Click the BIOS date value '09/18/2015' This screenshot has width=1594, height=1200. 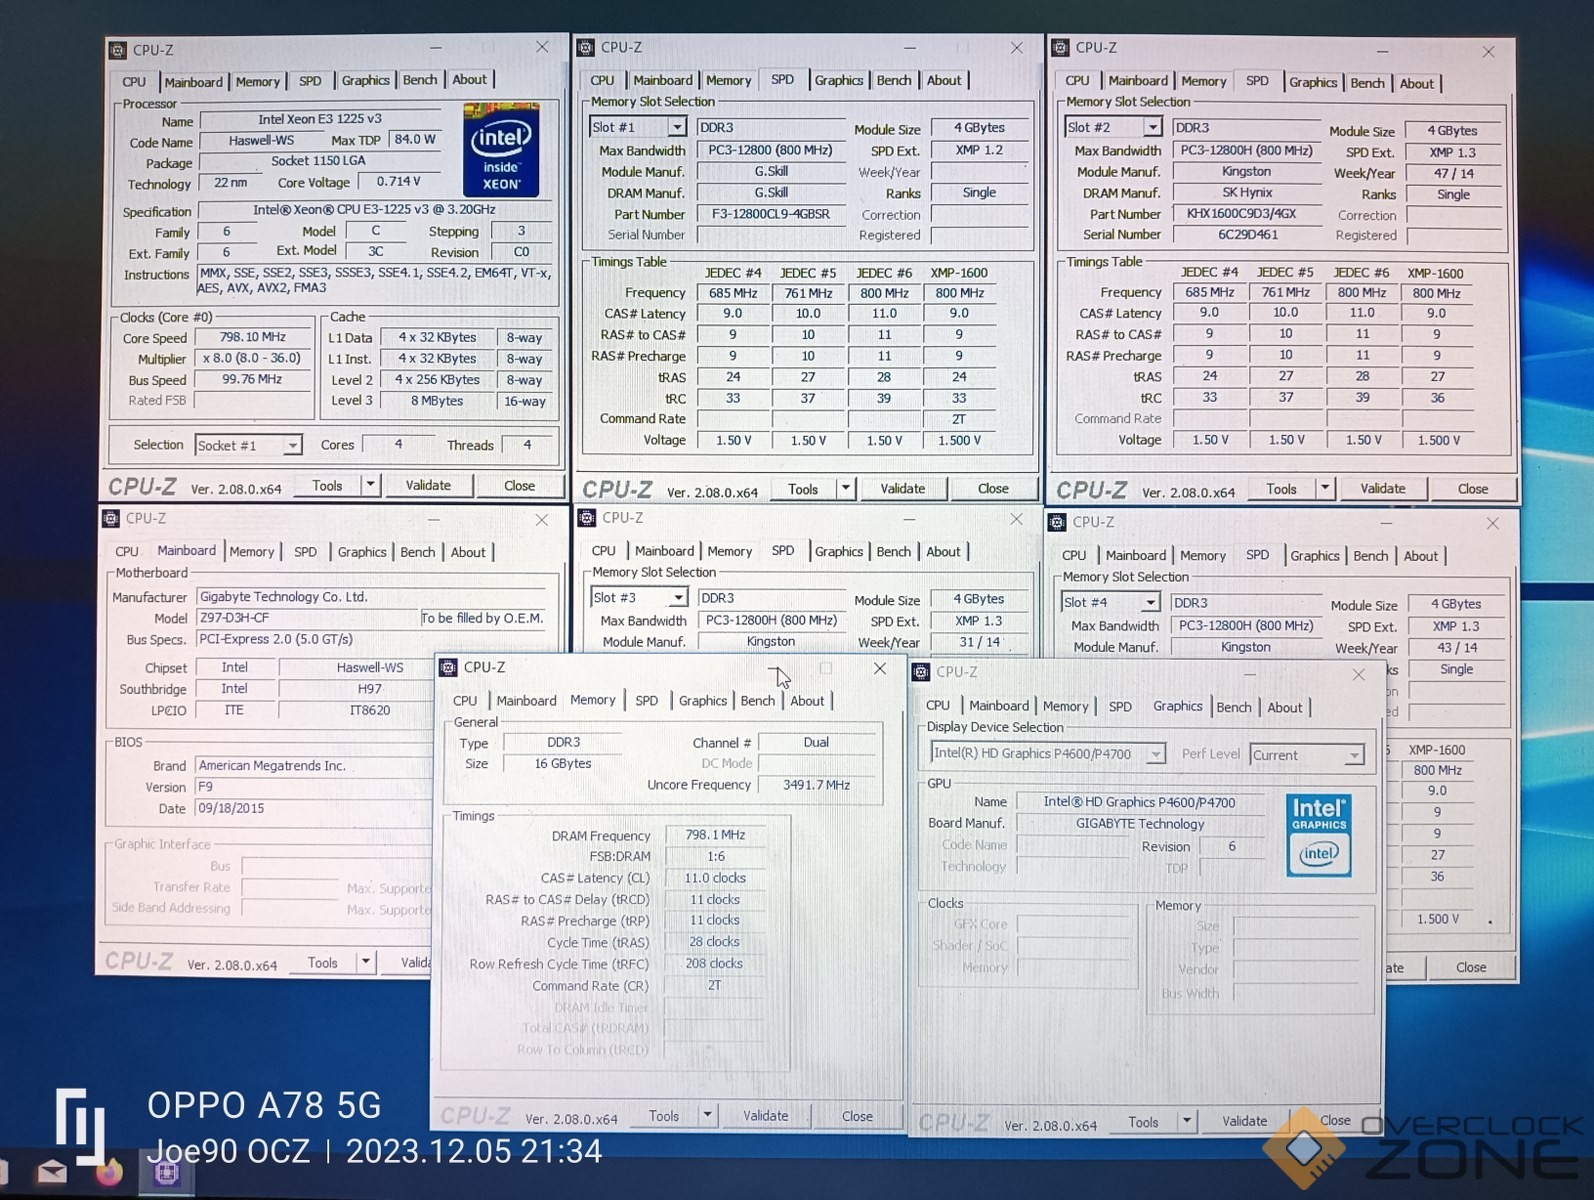pyautogui.click(x=313, y=808)
